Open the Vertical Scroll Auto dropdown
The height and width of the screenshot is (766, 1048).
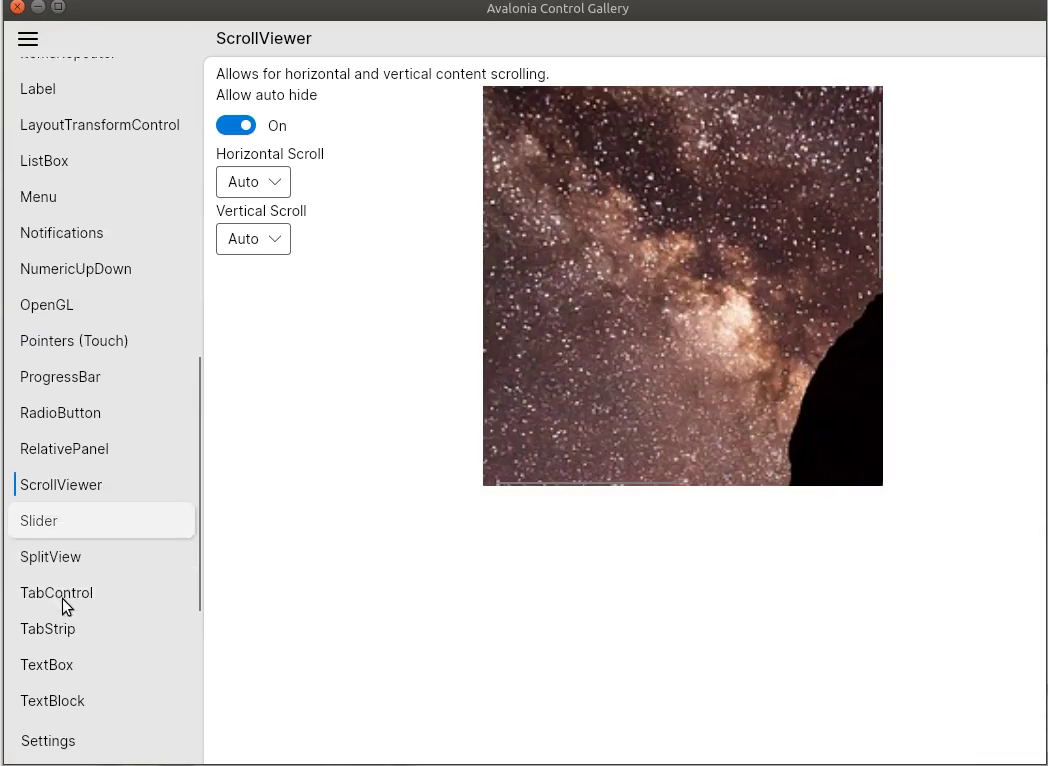pyautogui.click(x=253, y=239)
